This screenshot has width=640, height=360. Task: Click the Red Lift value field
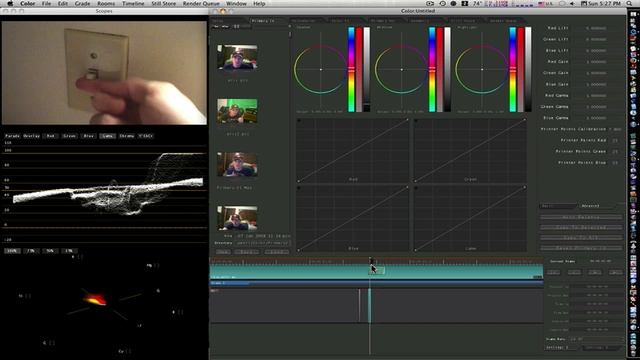596,28
